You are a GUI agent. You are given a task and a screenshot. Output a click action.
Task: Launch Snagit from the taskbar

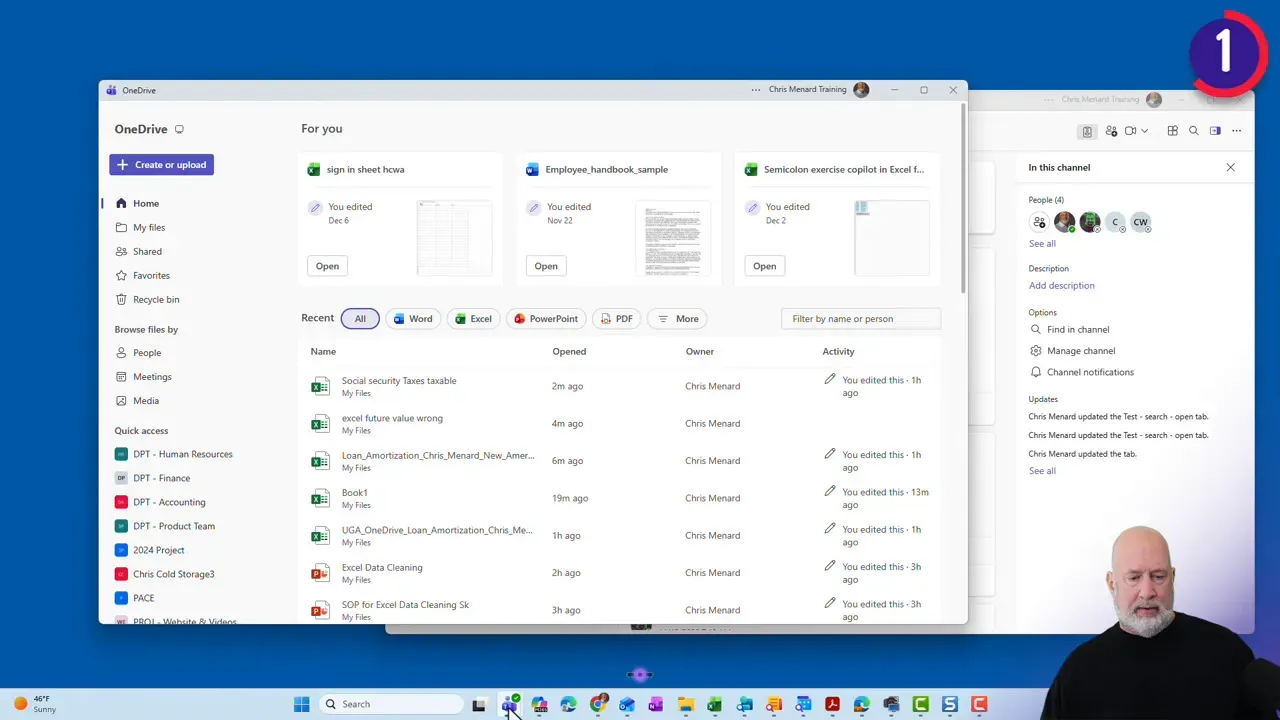click(x=949, y=704)
